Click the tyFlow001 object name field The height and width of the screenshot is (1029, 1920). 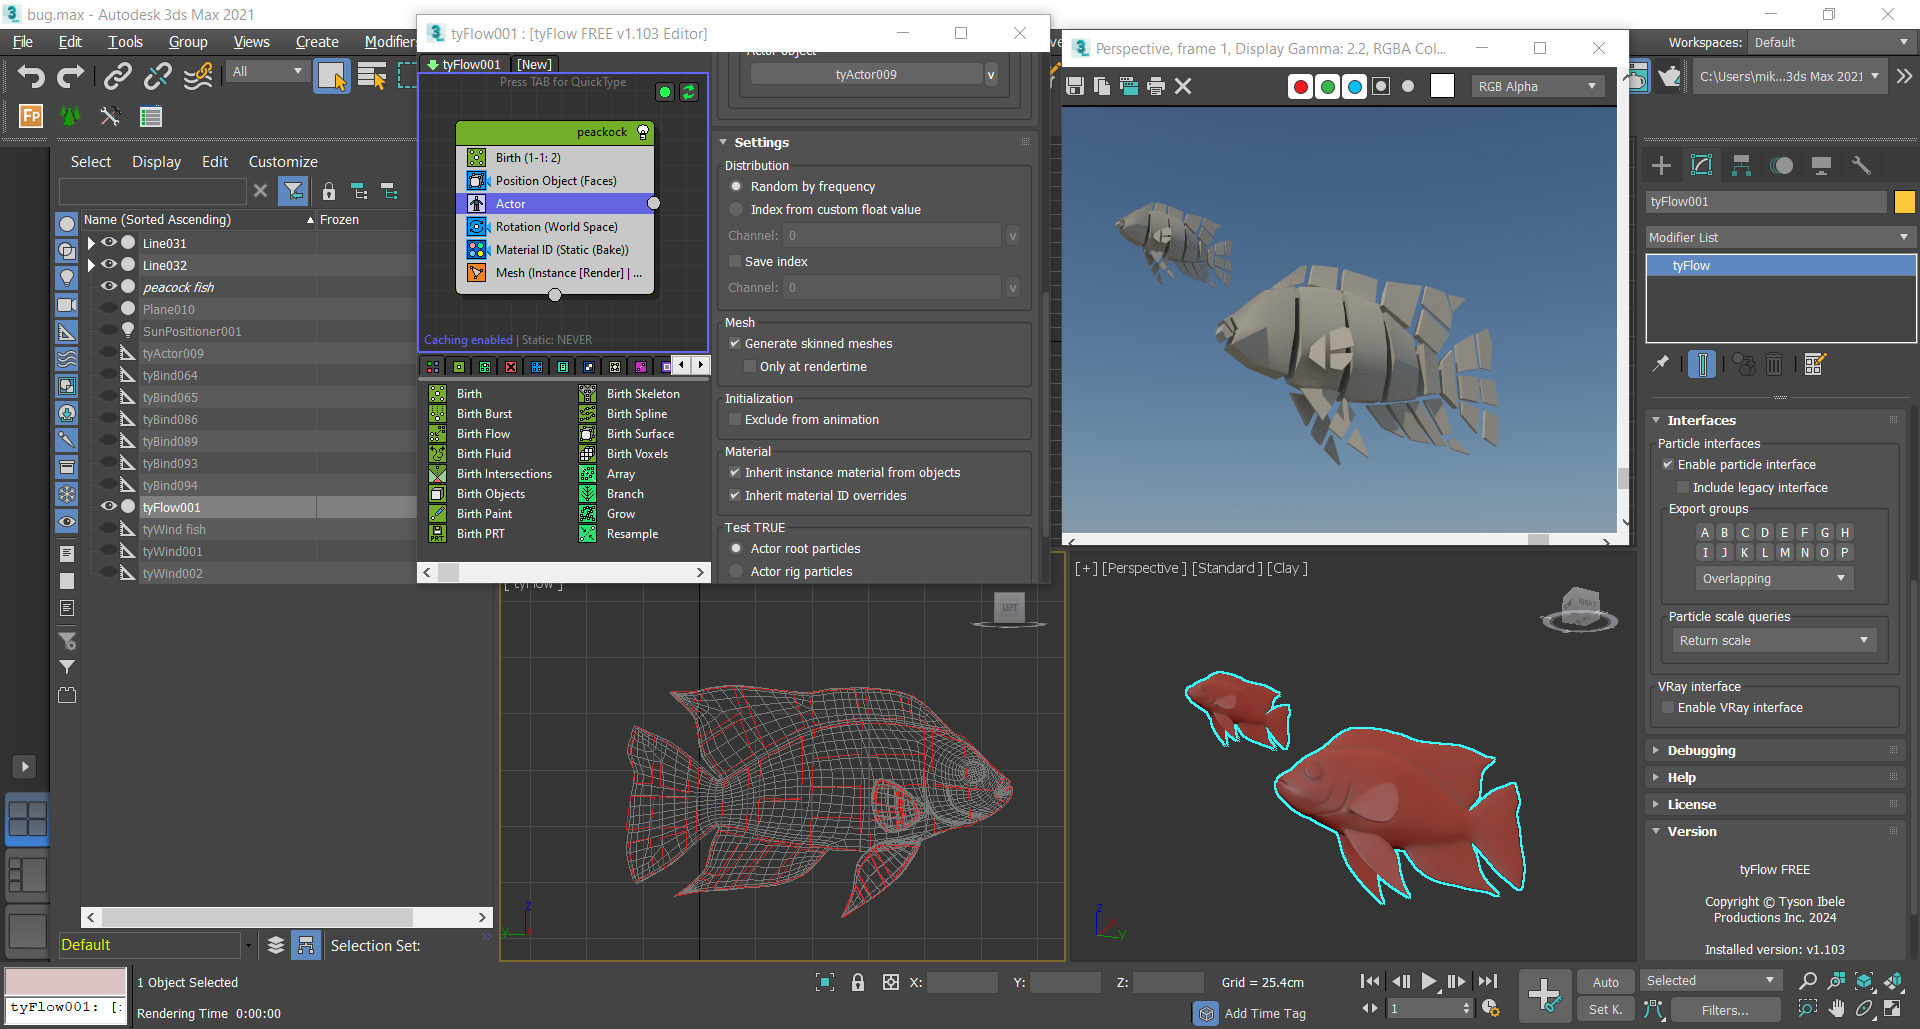pyautogui.click(x=1766, y=202)
